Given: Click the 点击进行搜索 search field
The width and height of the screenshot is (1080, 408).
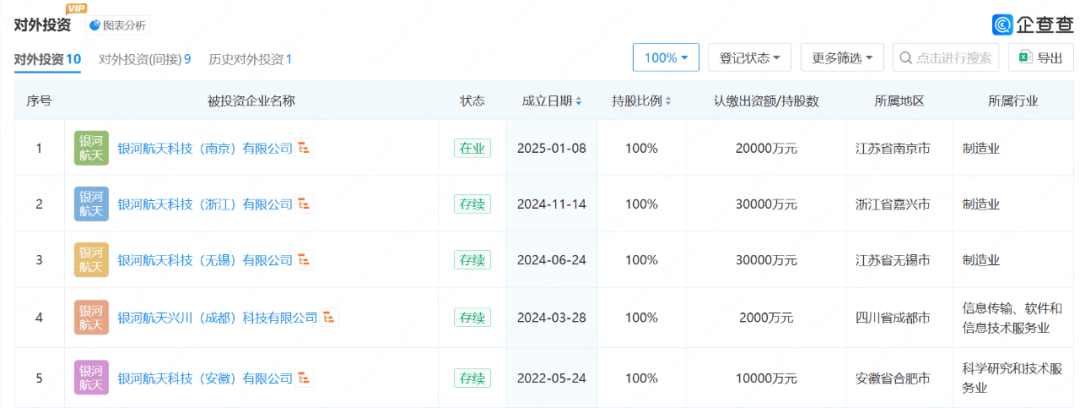Looking at the screenshot, I should click(x=946, y=57).
